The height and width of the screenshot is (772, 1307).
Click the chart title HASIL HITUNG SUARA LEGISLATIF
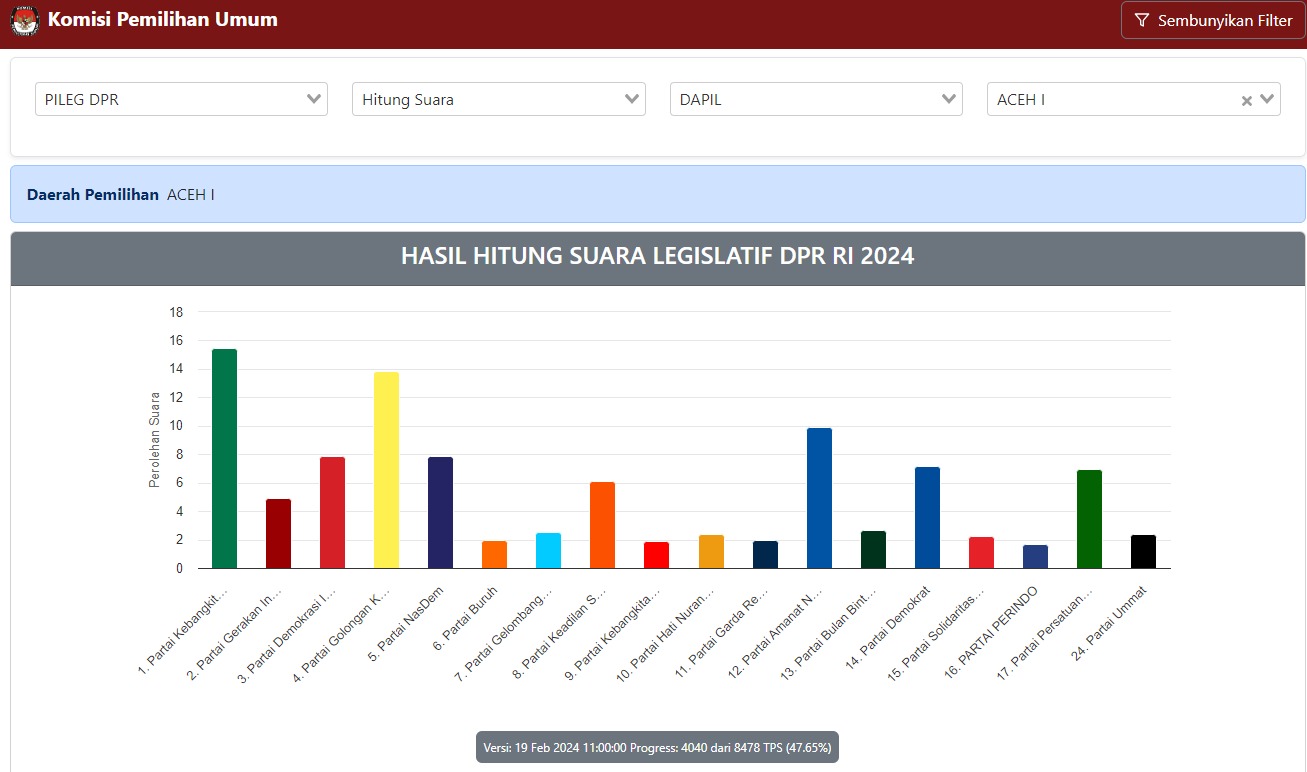(x=656, y=256)
